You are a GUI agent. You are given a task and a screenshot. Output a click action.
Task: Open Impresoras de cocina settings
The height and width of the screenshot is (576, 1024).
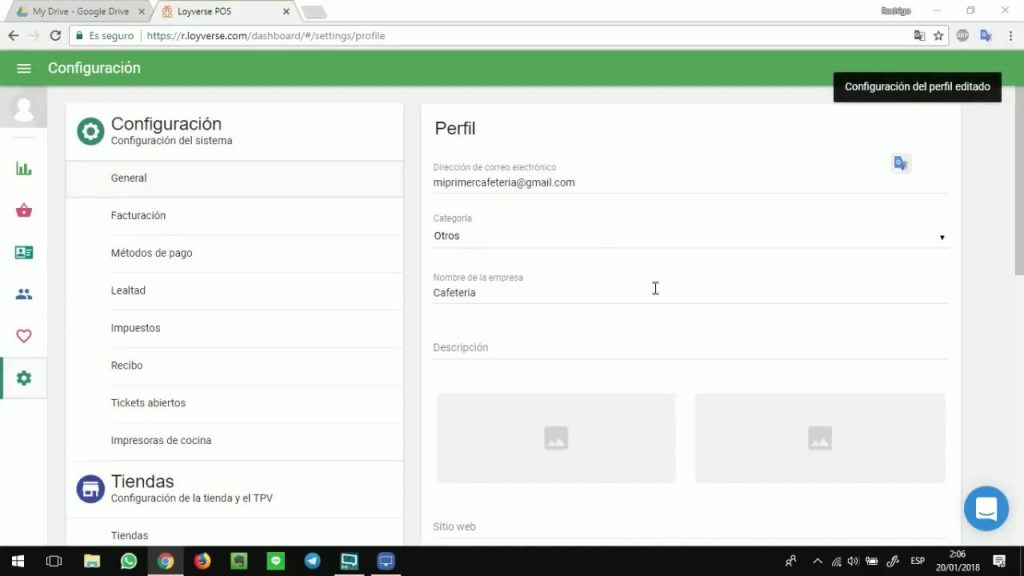point(160,440)
